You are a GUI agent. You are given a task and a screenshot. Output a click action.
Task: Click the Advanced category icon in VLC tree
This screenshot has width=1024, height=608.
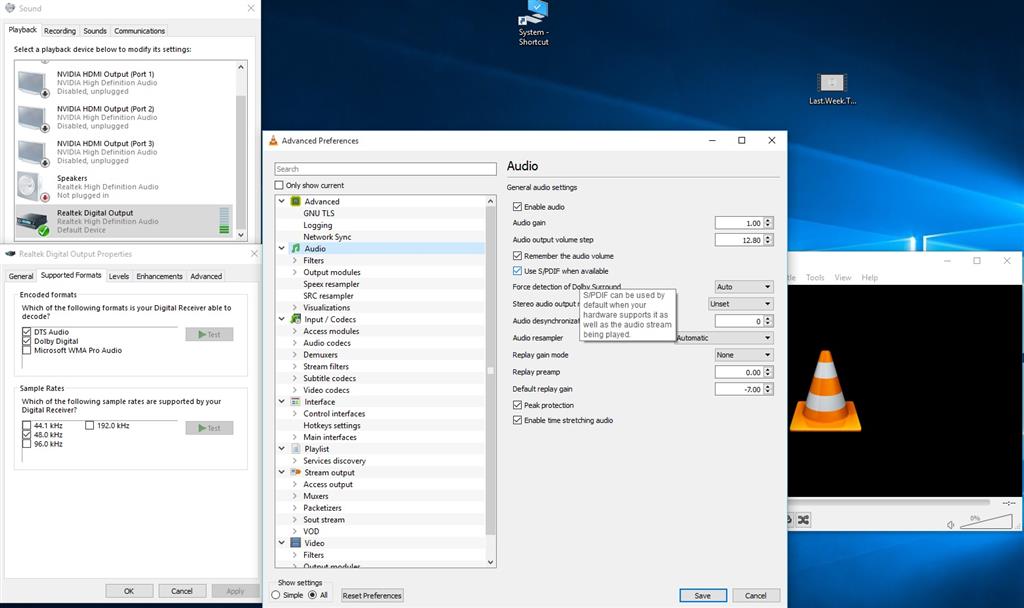point(295,201)
